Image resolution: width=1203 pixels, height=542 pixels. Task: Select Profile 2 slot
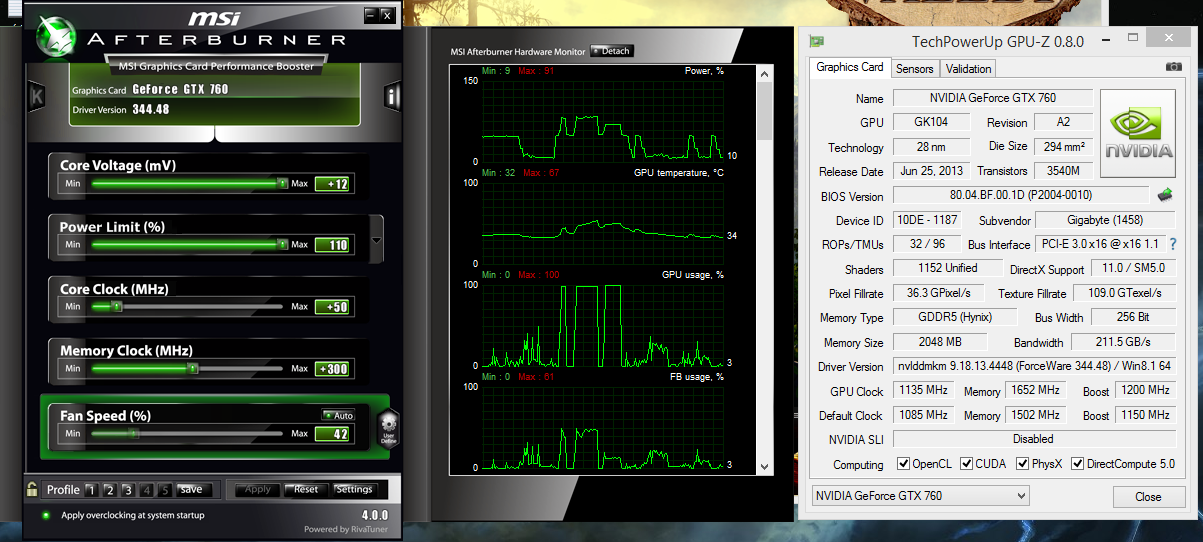tap(109, 490)
